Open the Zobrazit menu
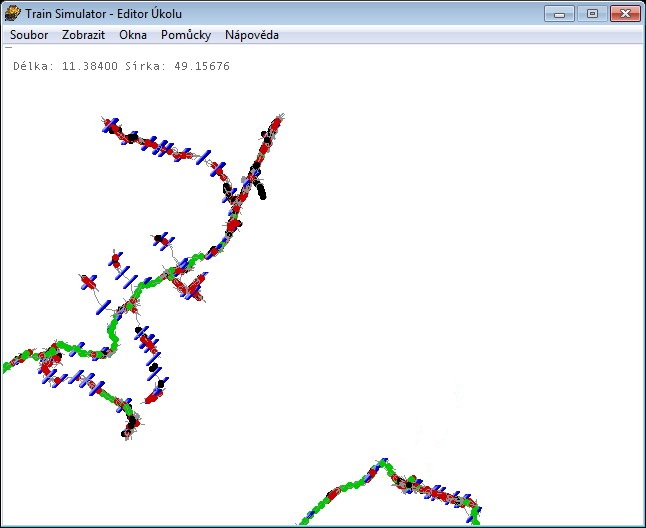 click(x=84, y=35)
